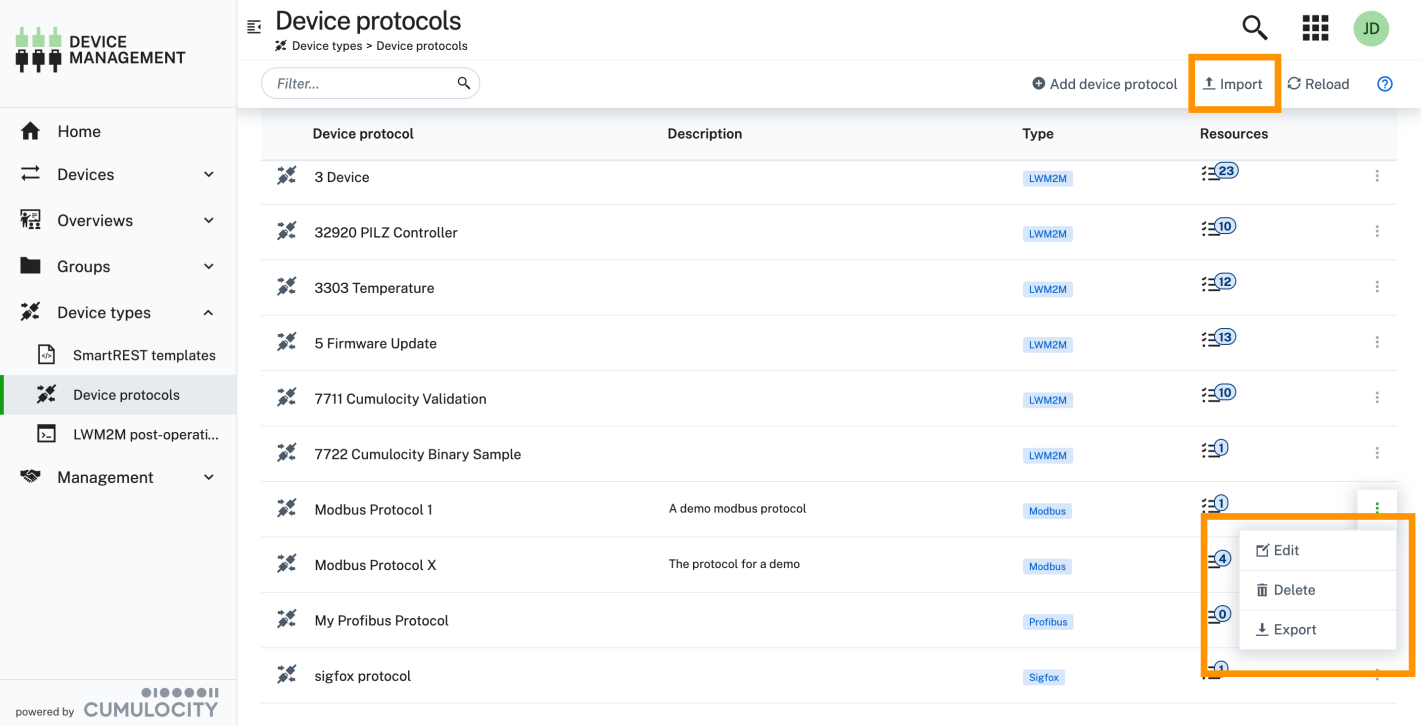Choose Delete from the context menu
The image size is (1425, 726).
coord(1293,590)
